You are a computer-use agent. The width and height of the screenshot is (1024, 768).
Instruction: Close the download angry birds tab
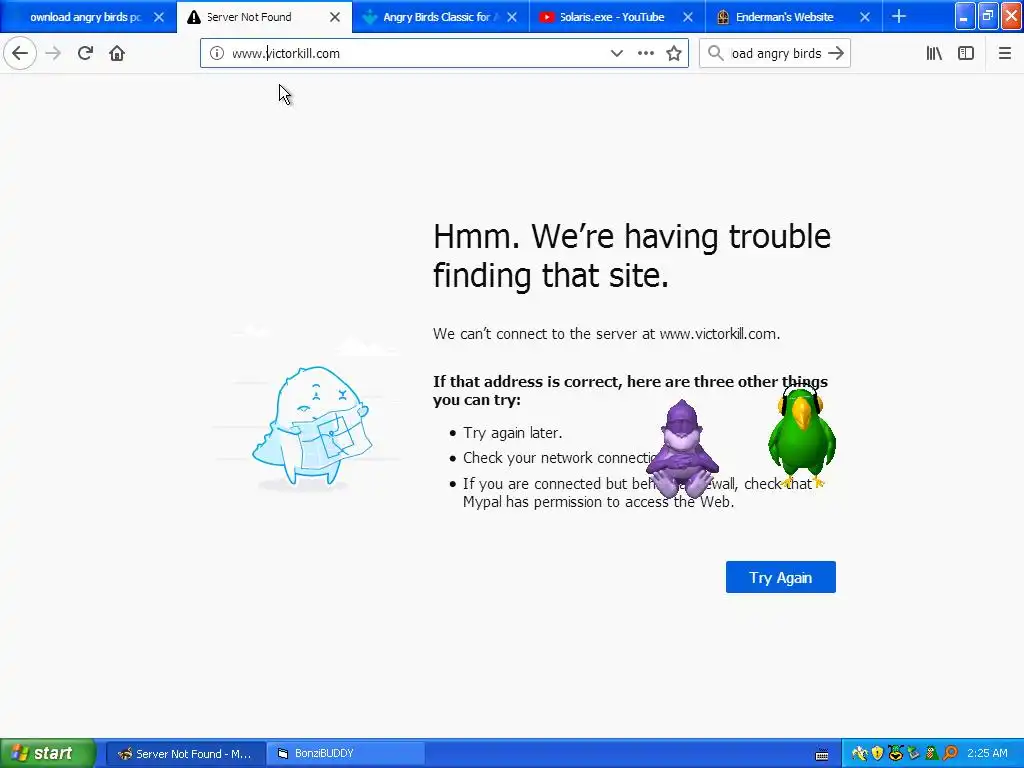pyautogui.click(x=159, y=17)
